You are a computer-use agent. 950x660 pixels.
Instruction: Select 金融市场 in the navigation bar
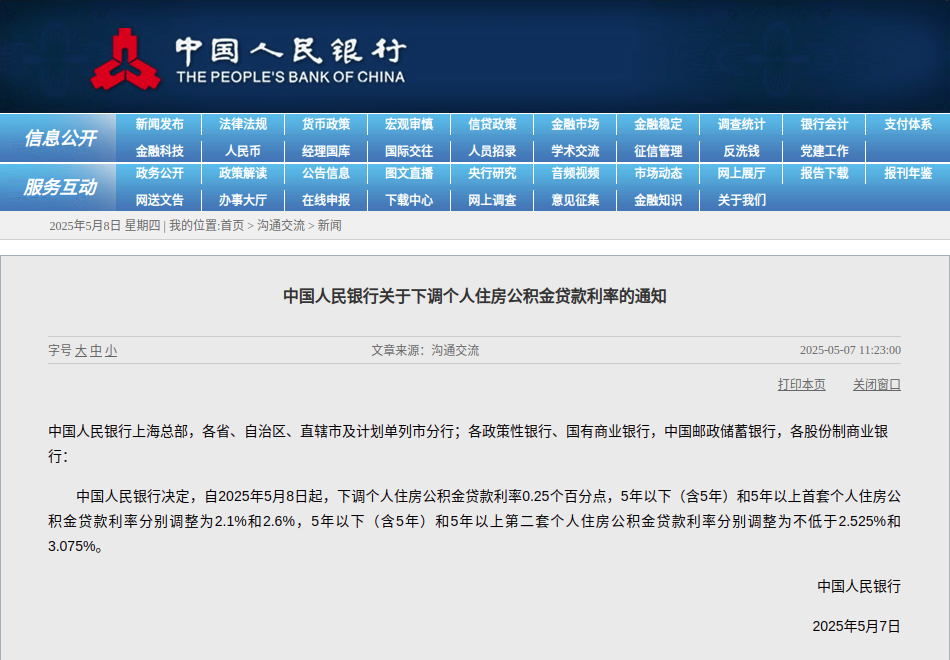click(x=575, y=124)
